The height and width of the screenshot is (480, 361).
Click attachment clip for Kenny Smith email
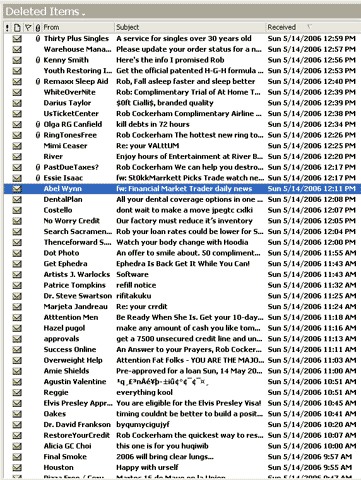pos(38,60)
